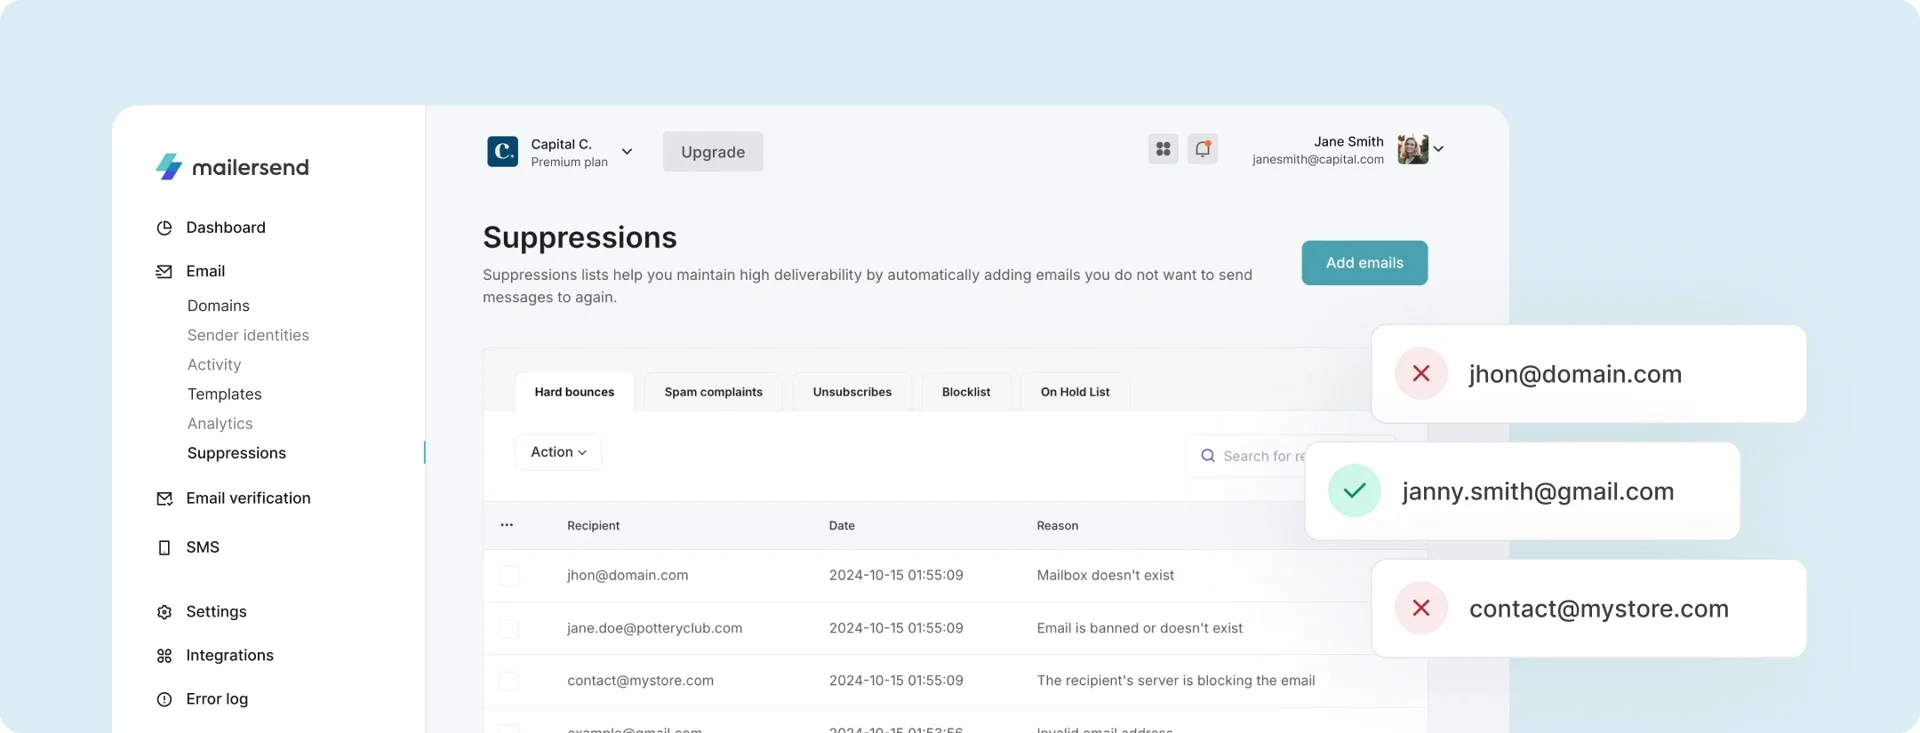This screenshot has height=733, width=1920.
Task: Click the three-dots column header icon
Action: click(507, 525)
